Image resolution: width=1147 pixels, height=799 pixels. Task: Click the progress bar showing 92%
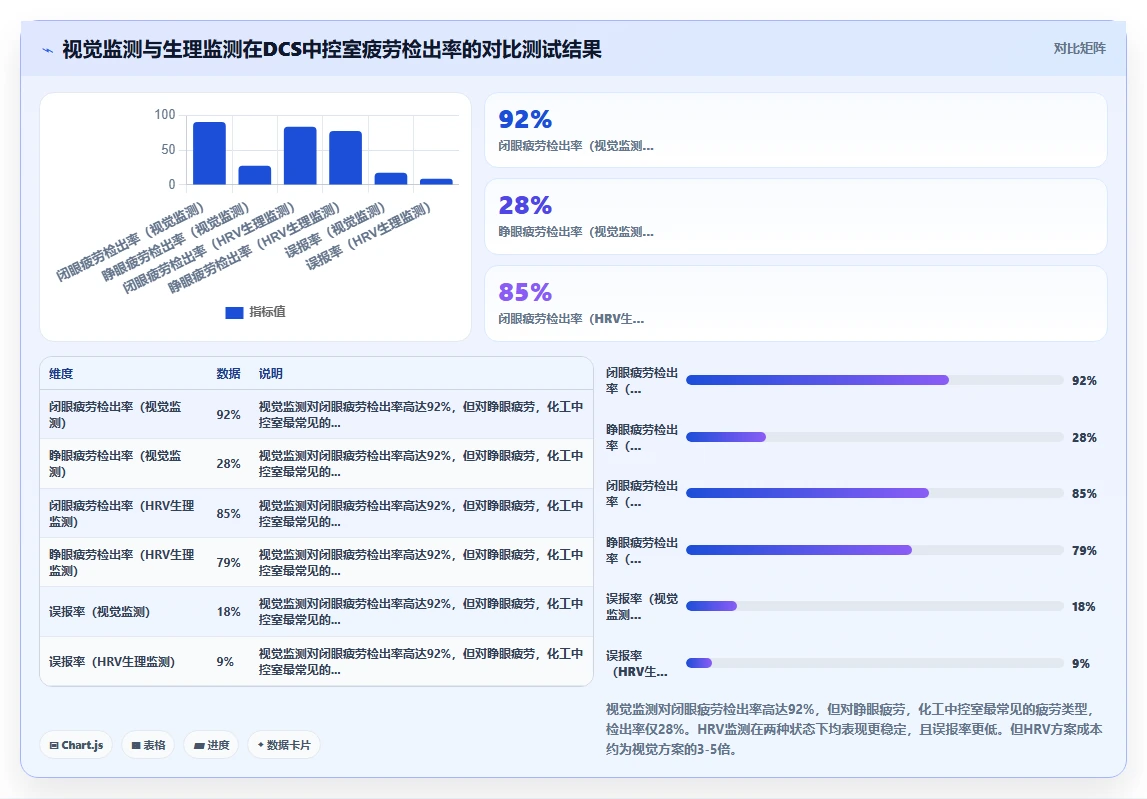coord(874,380)
